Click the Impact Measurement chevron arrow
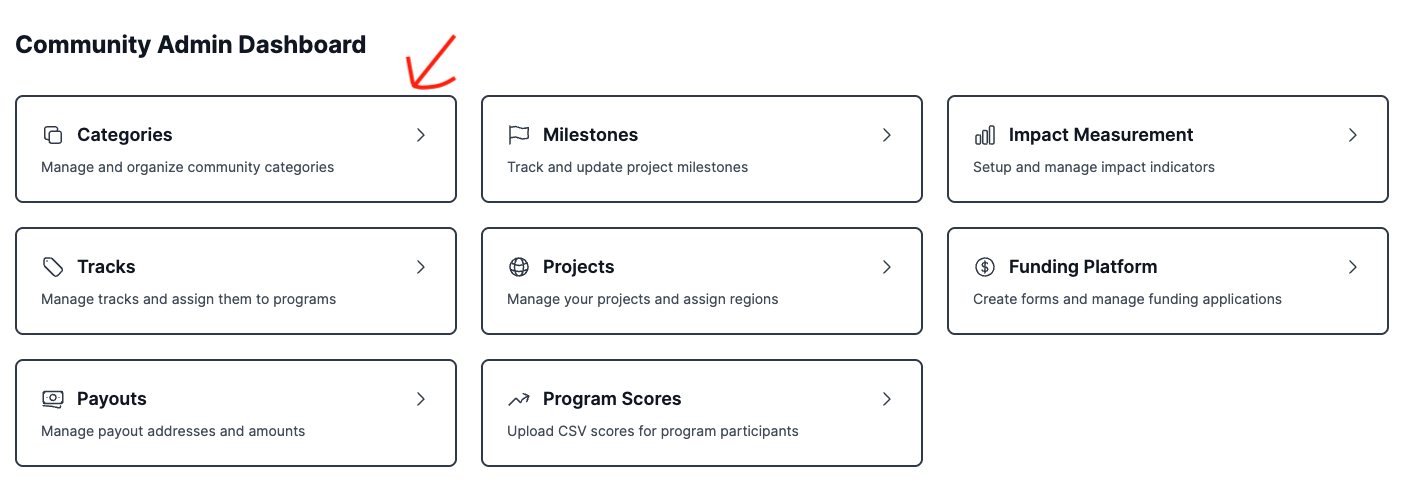 [1353, 135]
